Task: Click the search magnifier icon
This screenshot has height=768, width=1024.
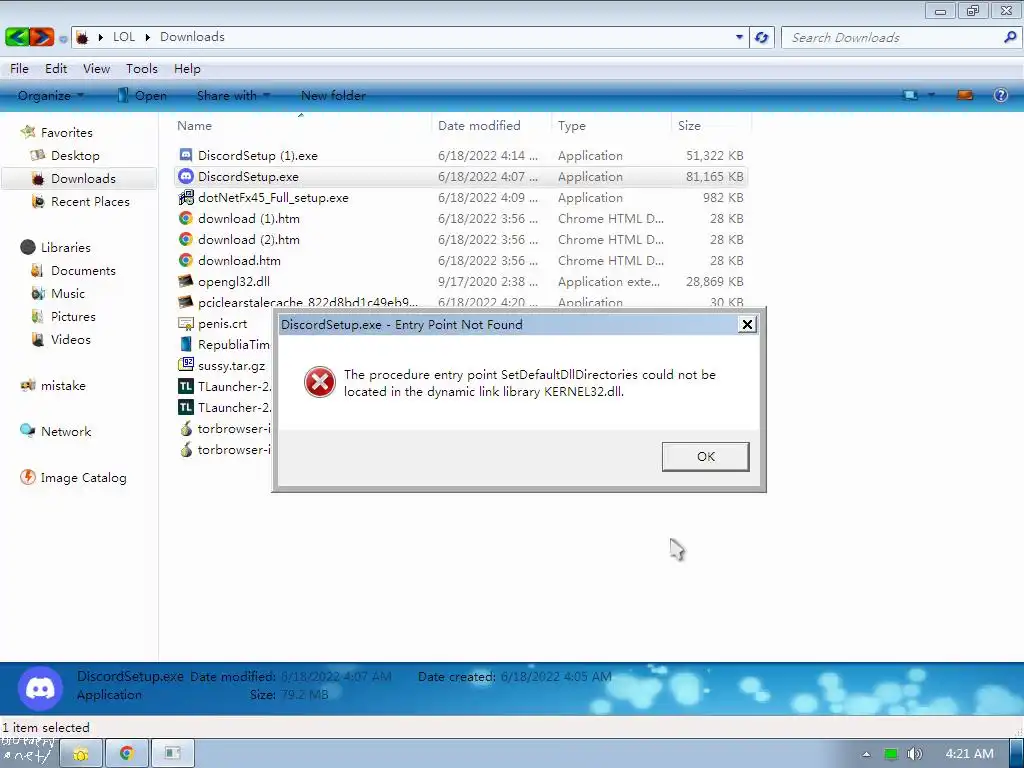Action: (x=1010, y=37)
